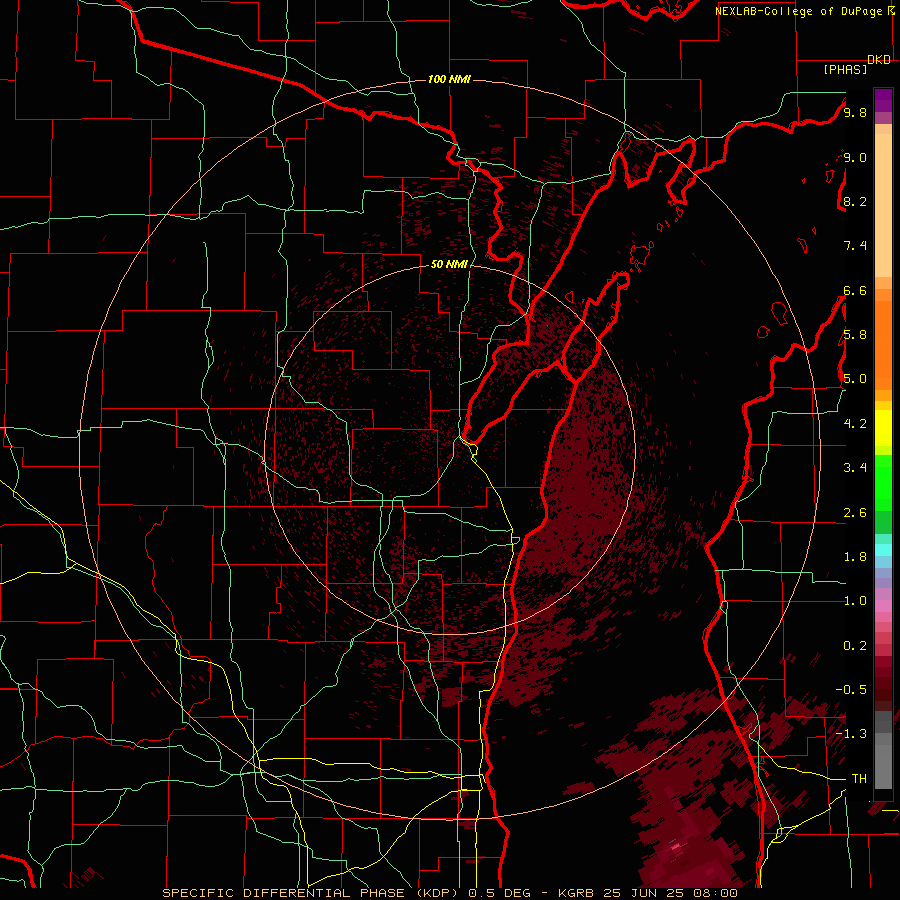The height and width of the screenshot is (900, 900).
Task: Click the 8.2 value on the color scale
Action: [x=855, y=201]
